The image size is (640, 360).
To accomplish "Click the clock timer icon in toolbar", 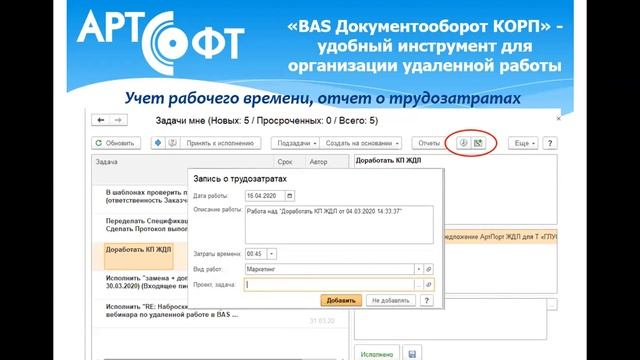I will click(x=463, y=143).
